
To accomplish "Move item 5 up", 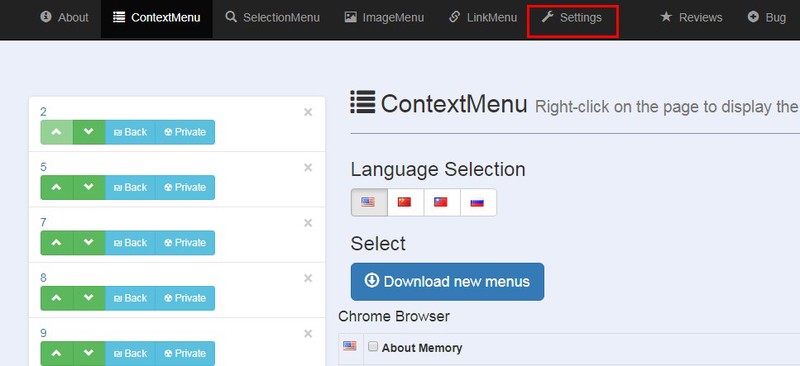I will point(57,187).
